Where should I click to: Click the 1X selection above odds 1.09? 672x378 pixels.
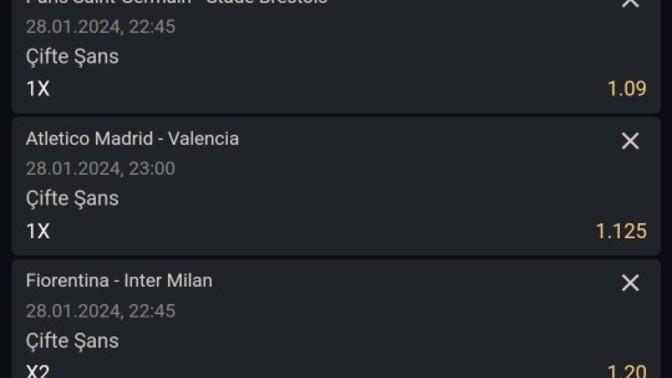pos(38,89)
